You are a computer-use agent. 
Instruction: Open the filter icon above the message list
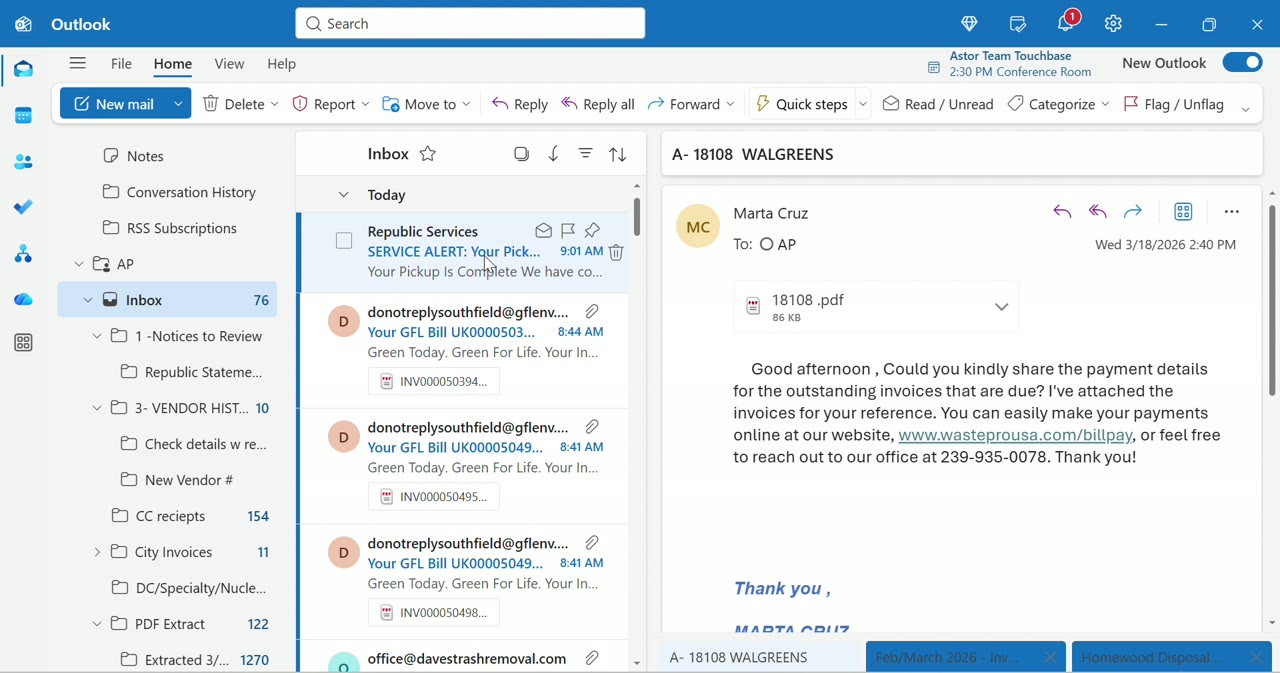click(x=585, y=153)
